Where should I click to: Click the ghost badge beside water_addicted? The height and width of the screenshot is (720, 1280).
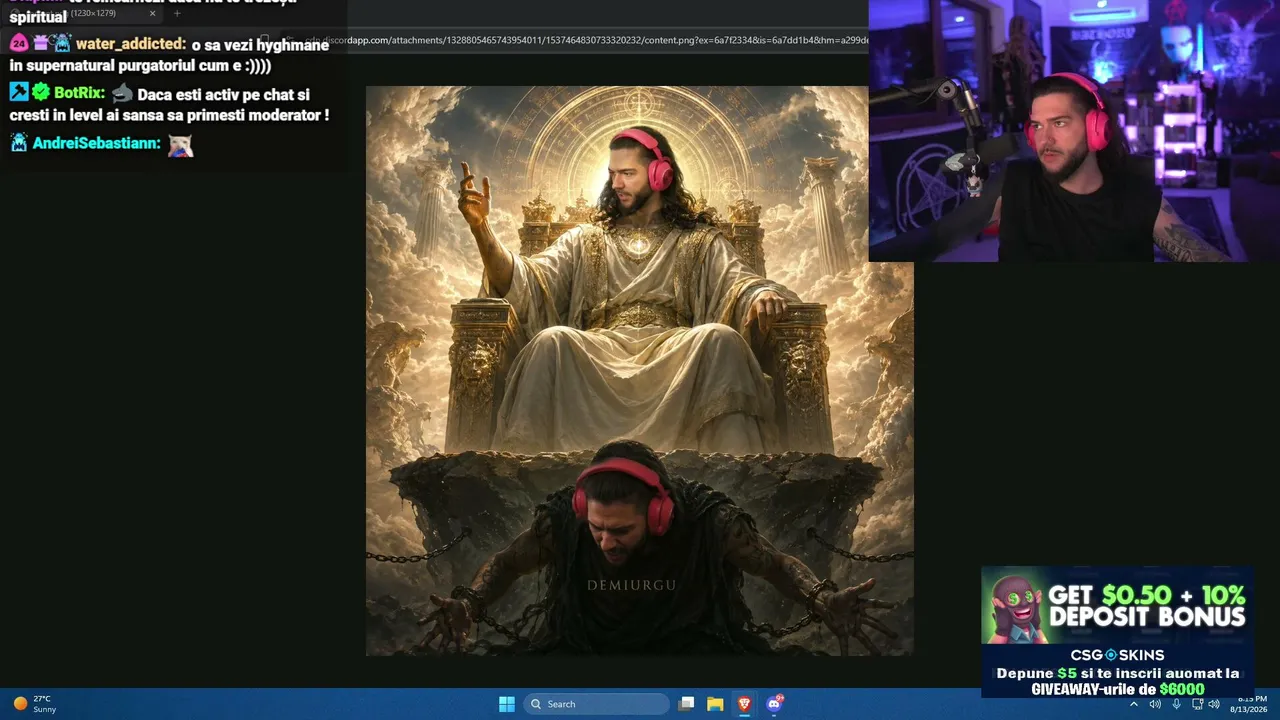62,43
